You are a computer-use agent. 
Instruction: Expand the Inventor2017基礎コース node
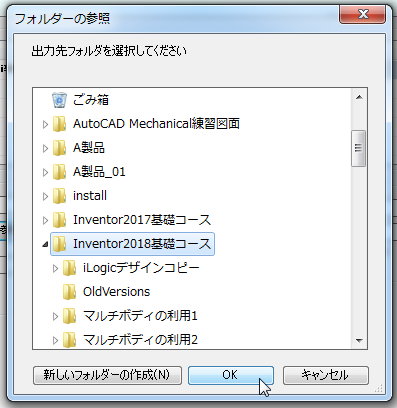coord(45,220)
